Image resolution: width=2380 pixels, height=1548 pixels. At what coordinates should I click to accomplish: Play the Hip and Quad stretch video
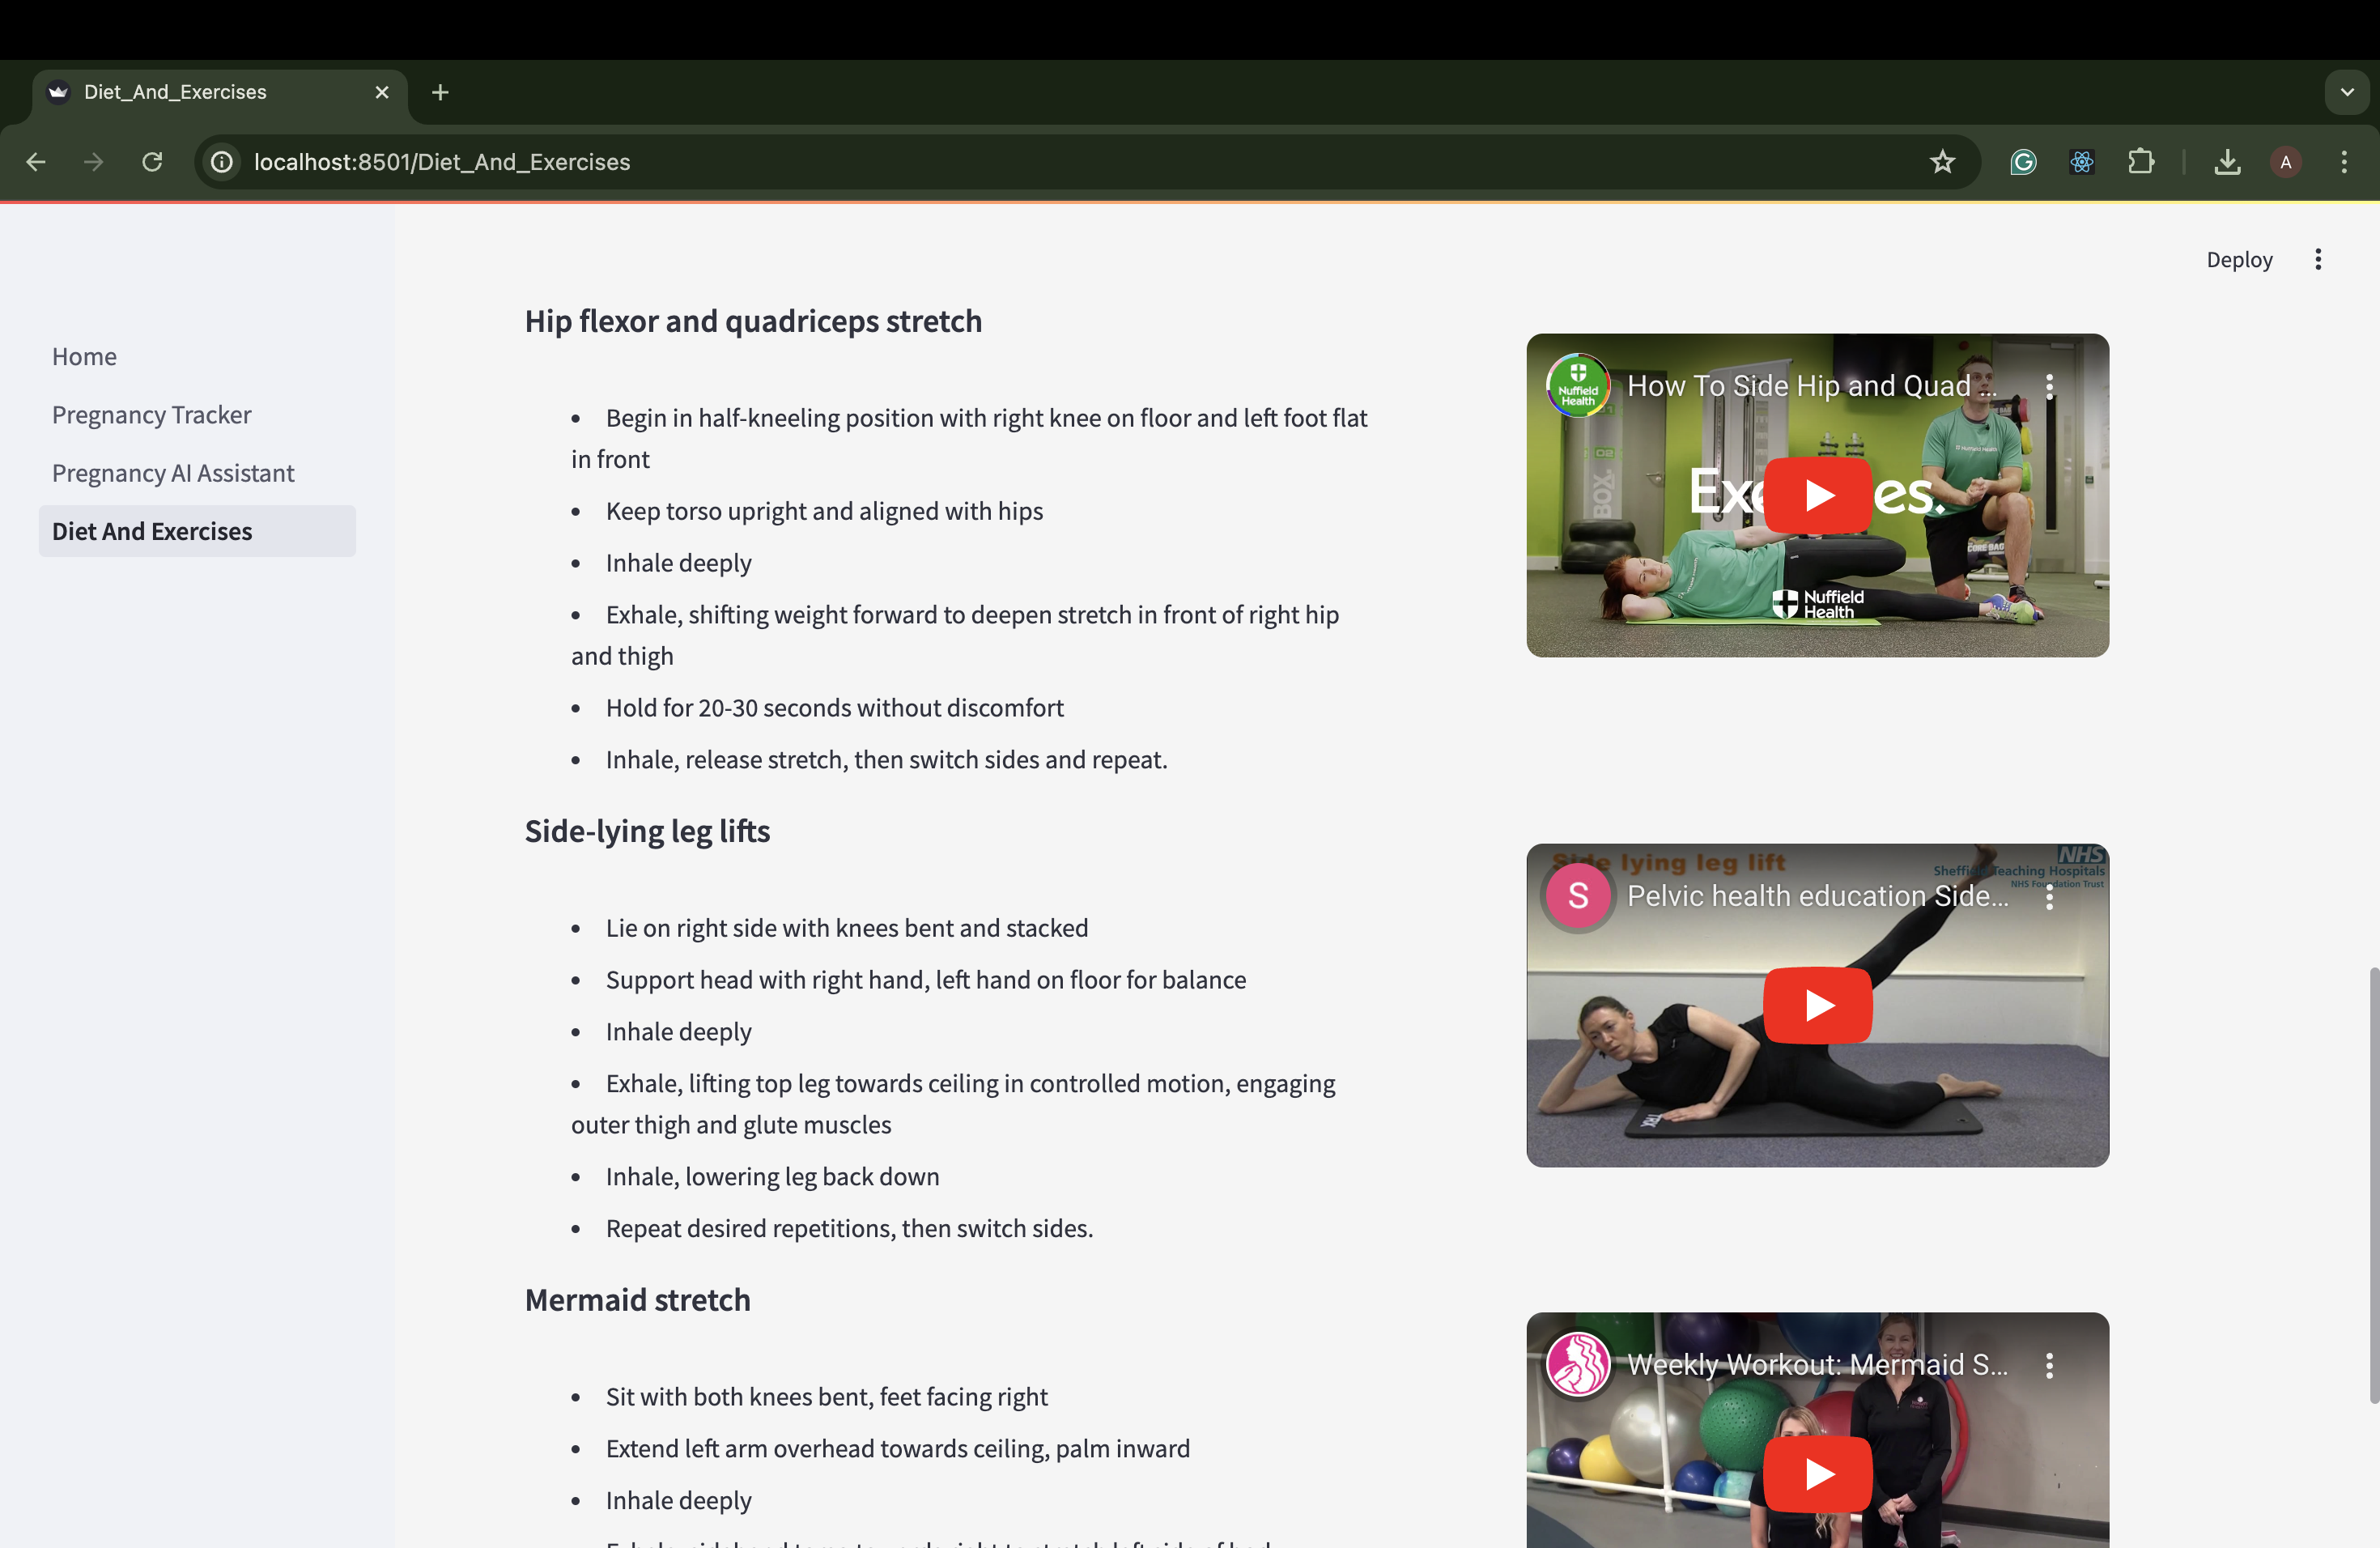click(1817, 495)
